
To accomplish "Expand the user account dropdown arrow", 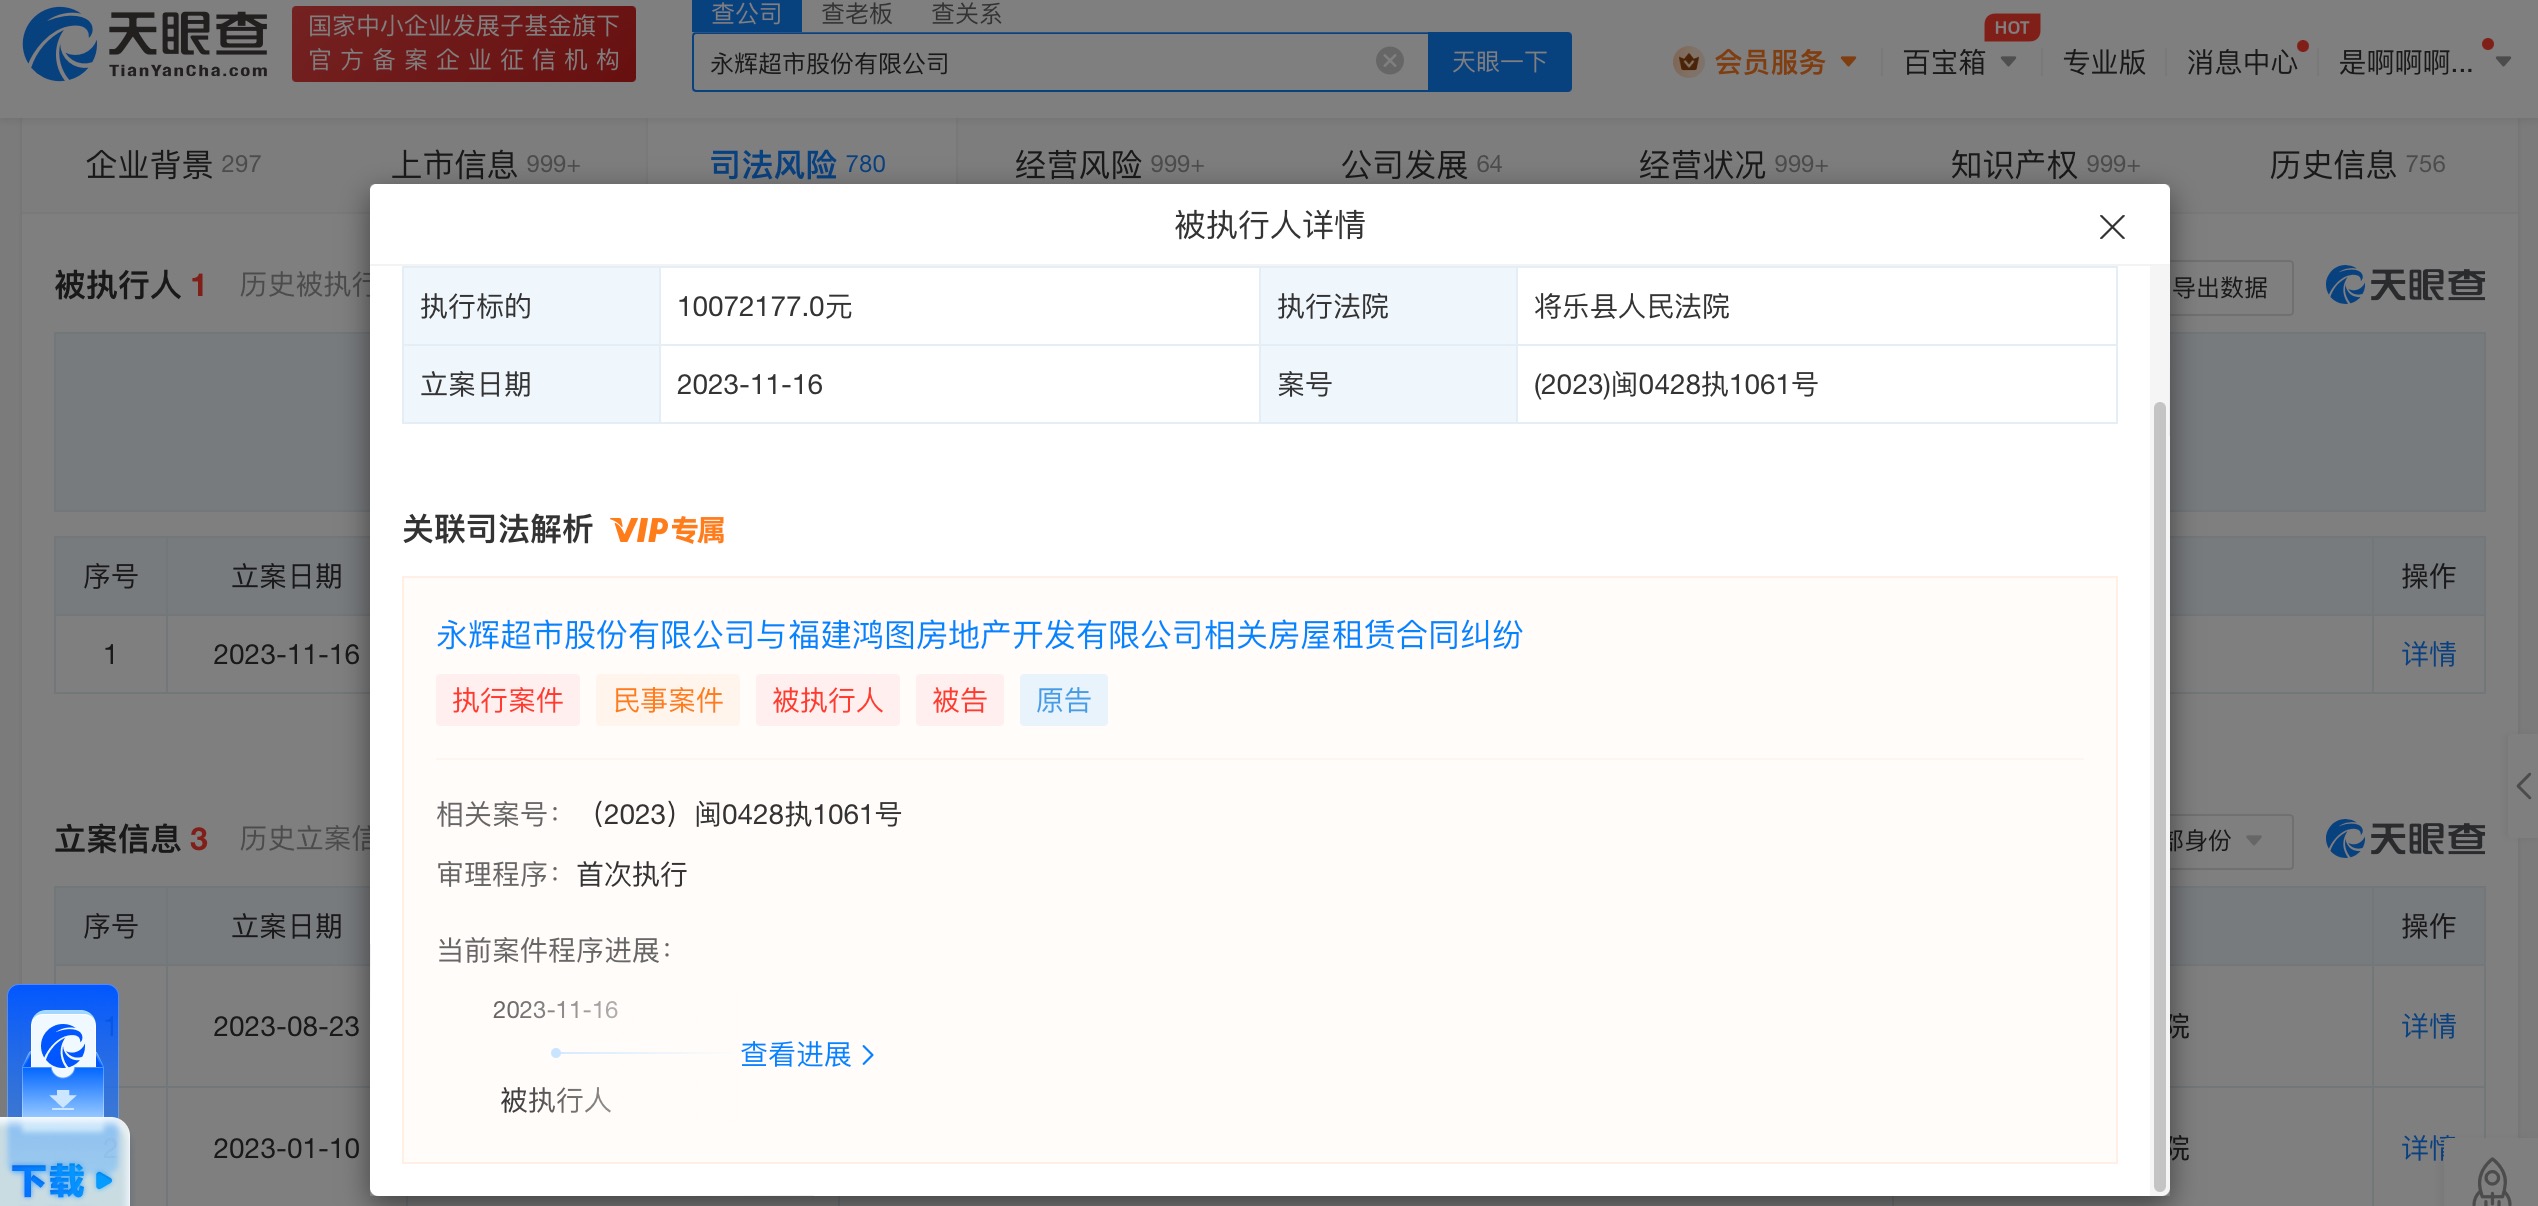I will [x=2503, y=62].
